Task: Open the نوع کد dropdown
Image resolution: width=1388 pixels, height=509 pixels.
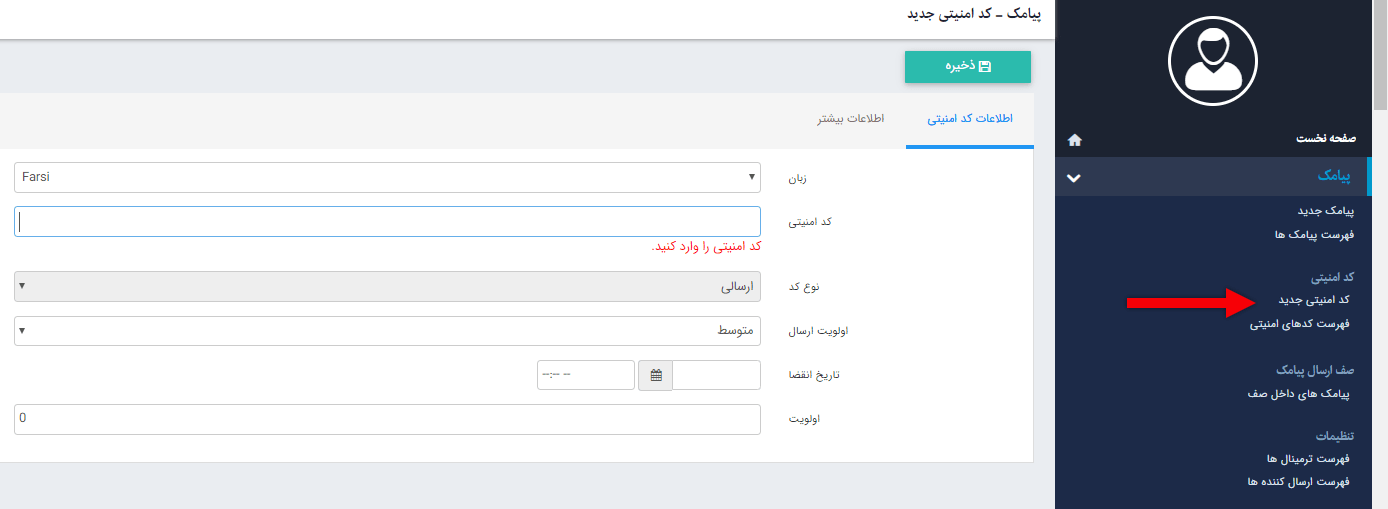Action: click(387, 286)
